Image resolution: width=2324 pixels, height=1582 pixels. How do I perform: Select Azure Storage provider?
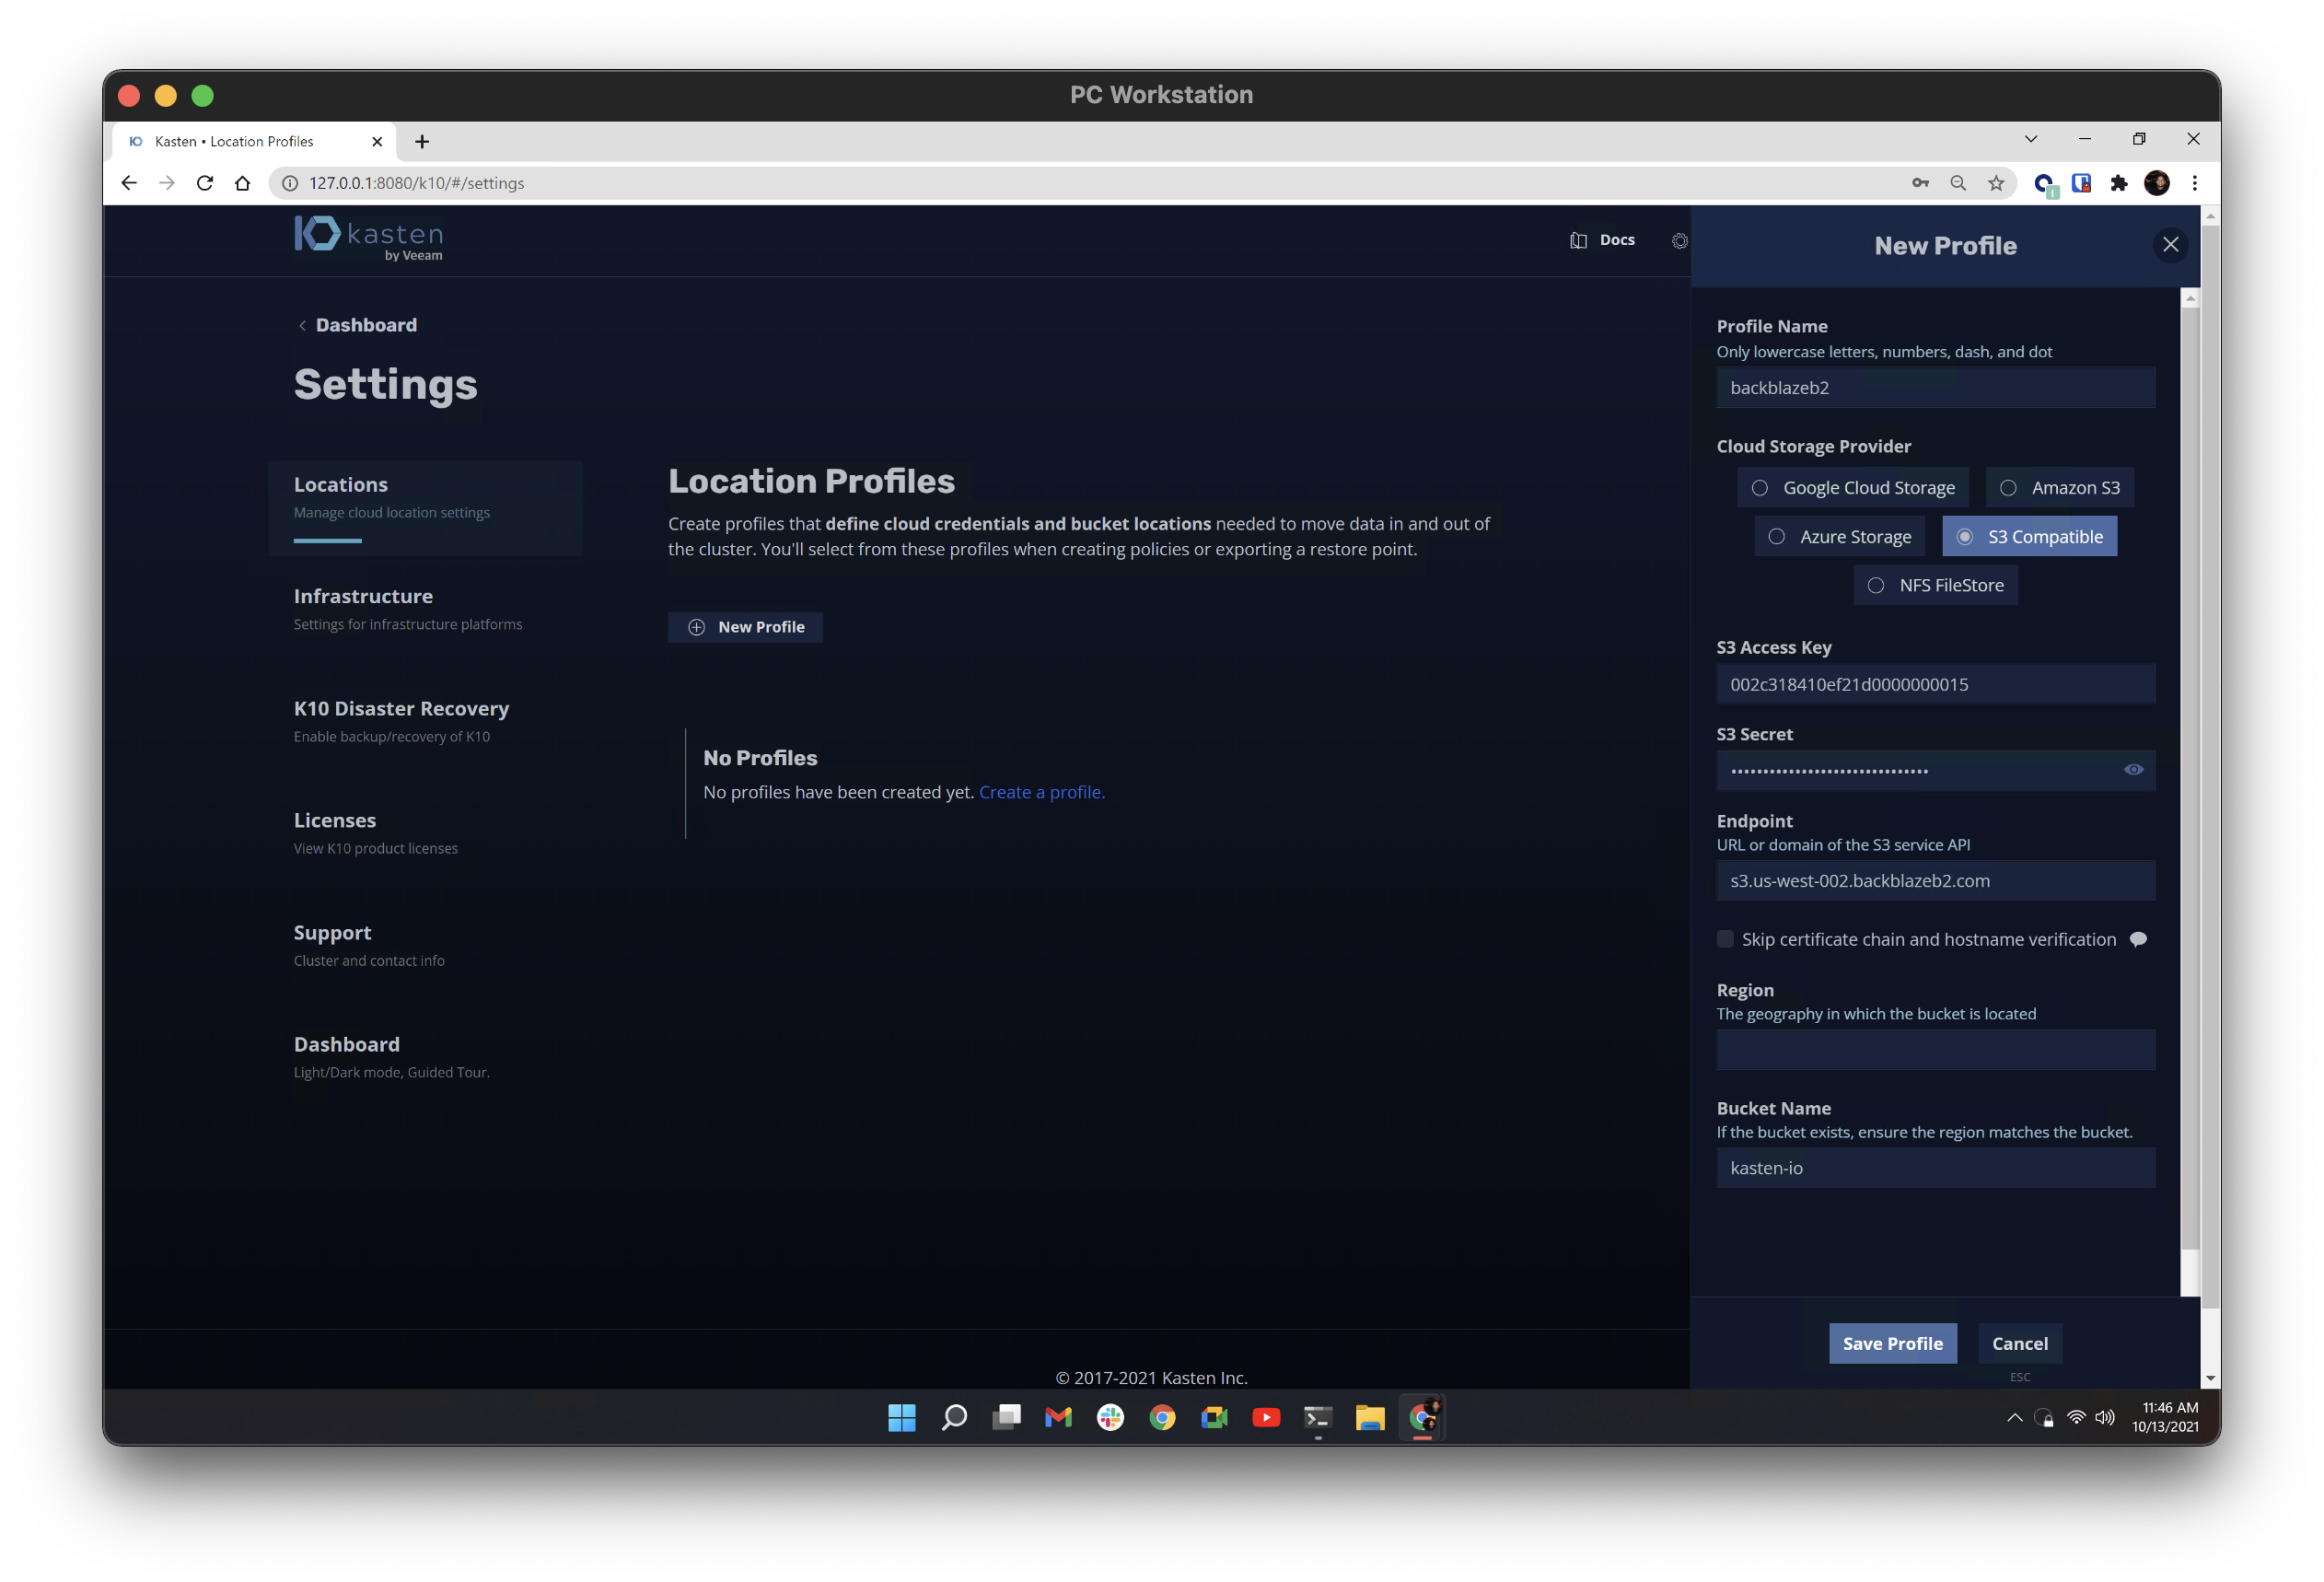pos(1840,537)
